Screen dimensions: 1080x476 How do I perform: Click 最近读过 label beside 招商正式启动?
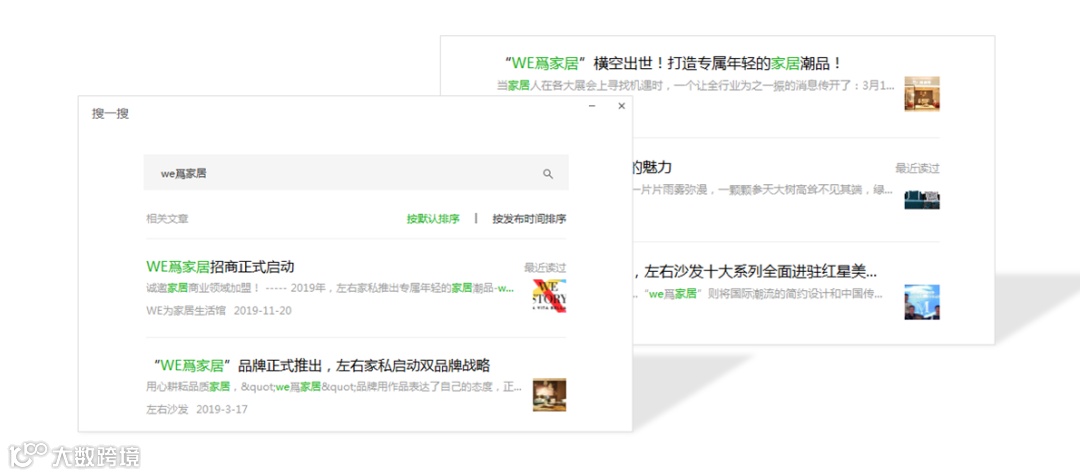[545, 267]
